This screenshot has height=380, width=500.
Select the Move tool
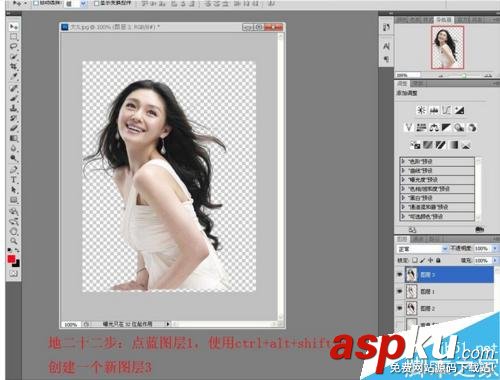coord(14,26)
